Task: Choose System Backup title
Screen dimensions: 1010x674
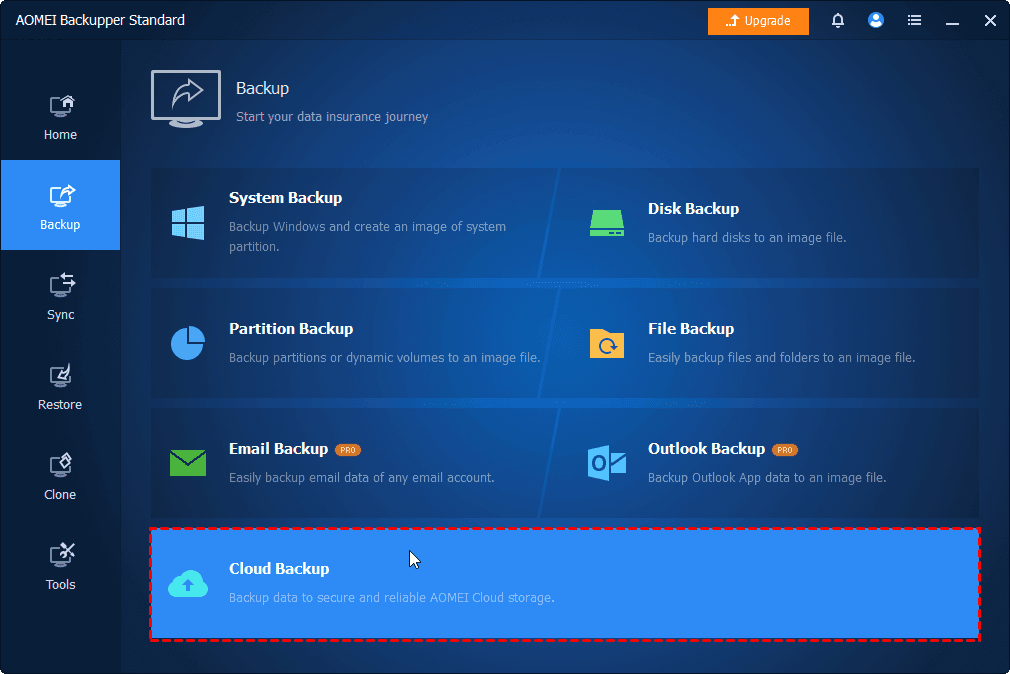Action: [x=285, y=198]
